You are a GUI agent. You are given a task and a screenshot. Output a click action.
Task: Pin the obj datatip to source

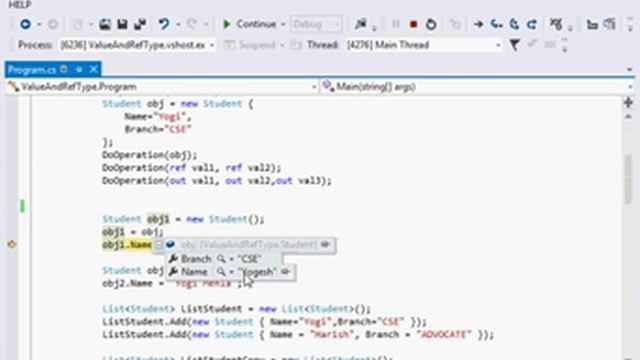click(325, 244)
